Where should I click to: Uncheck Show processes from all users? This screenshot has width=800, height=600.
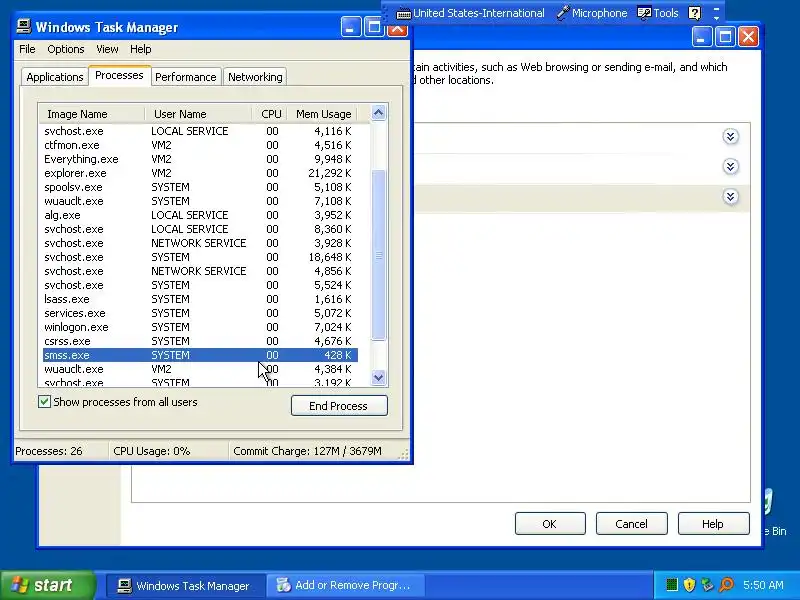pos(44,402)
